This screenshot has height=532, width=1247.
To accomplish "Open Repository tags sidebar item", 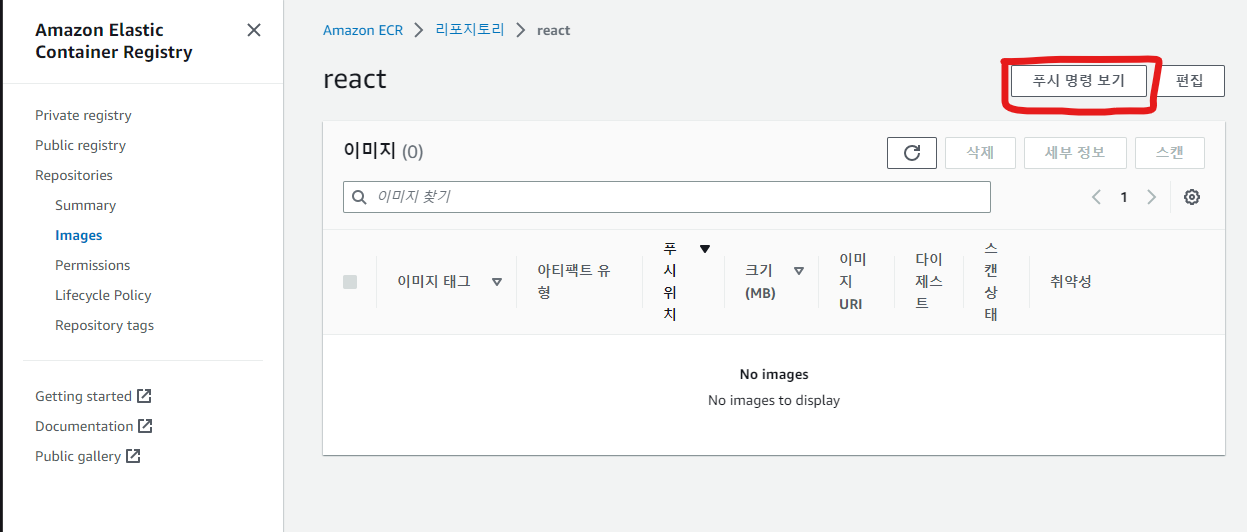I will (x=104, y=325).
